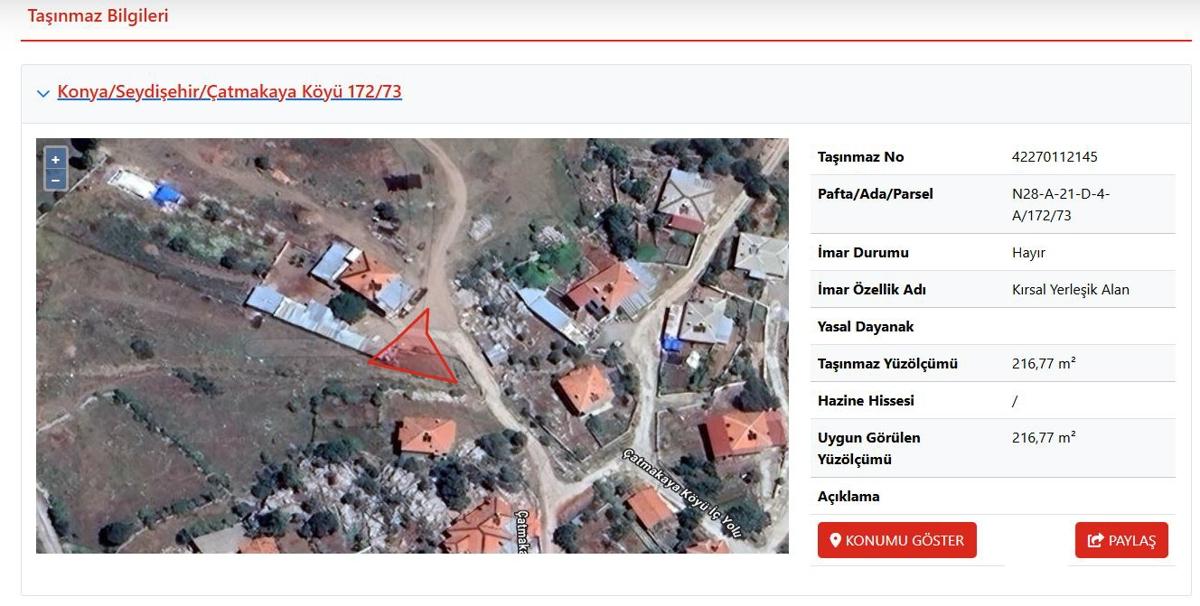1200x606 pixels.
Task: Click the Hazine Hissesi row label
Action: tap(865, 401)
